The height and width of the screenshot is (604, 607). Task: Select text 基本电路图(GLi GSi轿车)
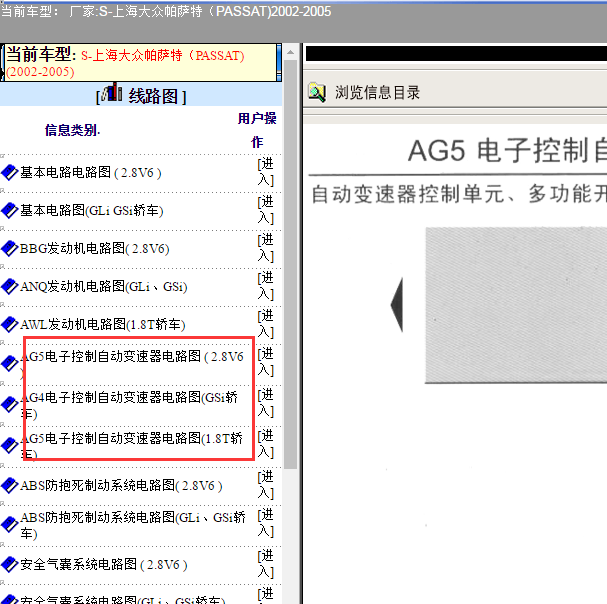[92, 211]
